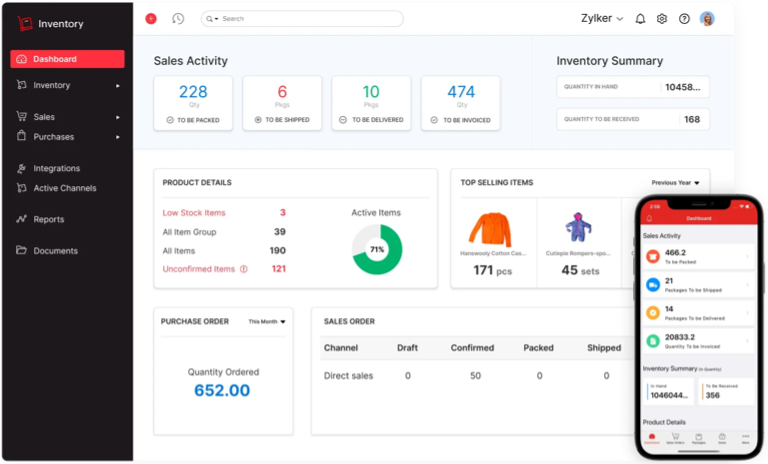Image resolution: width=768 pixels, height=464 pixels.
Task: Click the To Be Shipped circle icon
Action: pos(258,120)
